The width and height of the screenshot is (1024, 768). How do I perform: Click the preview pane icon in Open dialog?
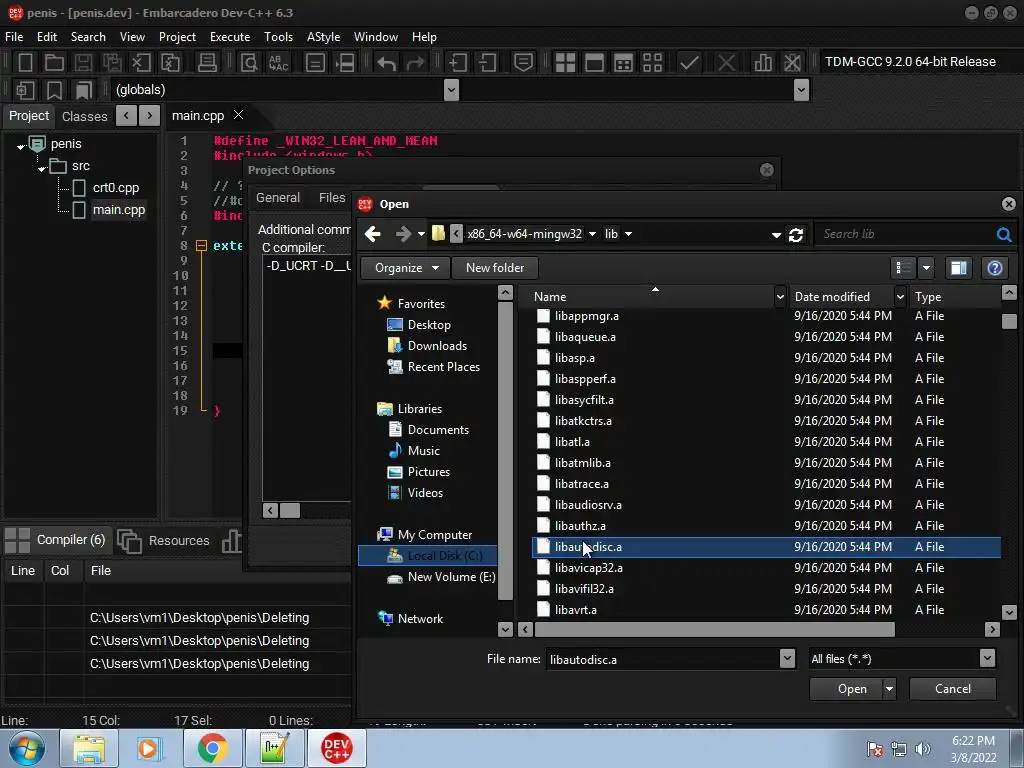[958, 268]
